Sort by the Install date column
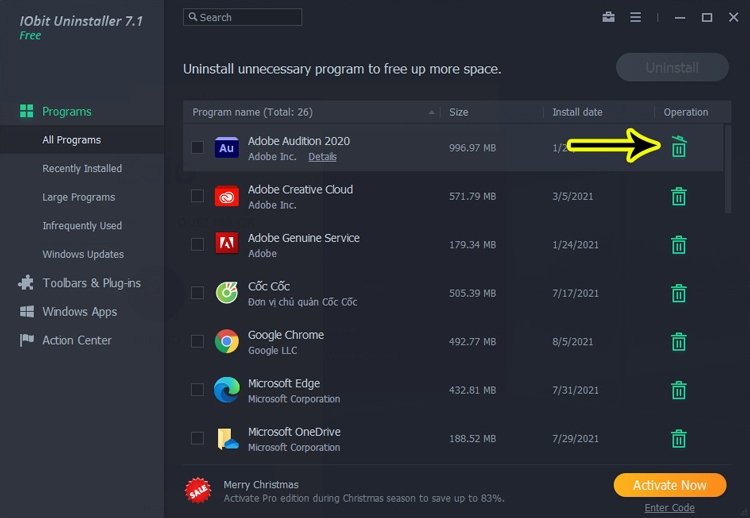750x518 pixels. tap(577, 112)
